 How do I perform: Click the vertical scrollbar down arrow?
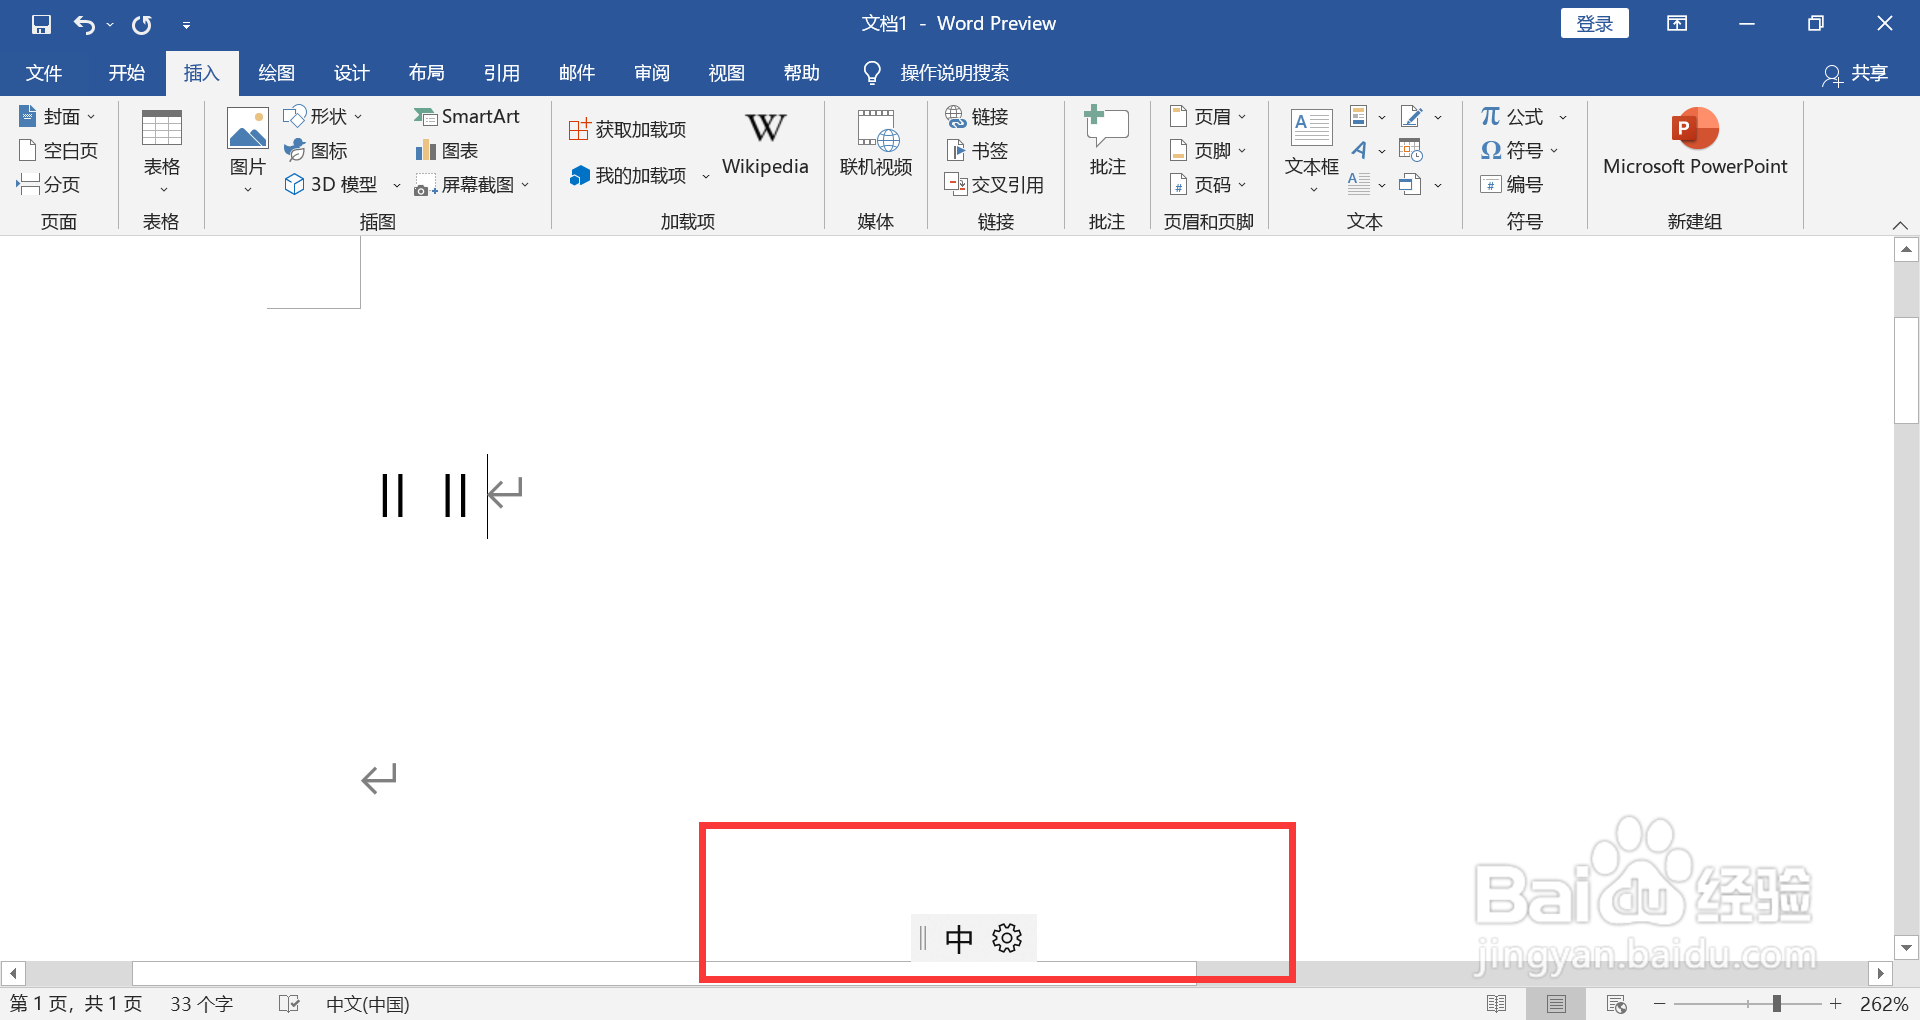coord(1905,948)
